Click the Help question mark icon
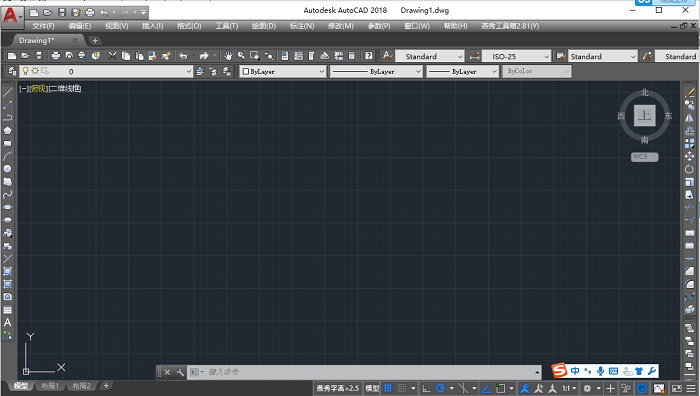This screenshot has width=700, height=396. [x=368, y=56]
